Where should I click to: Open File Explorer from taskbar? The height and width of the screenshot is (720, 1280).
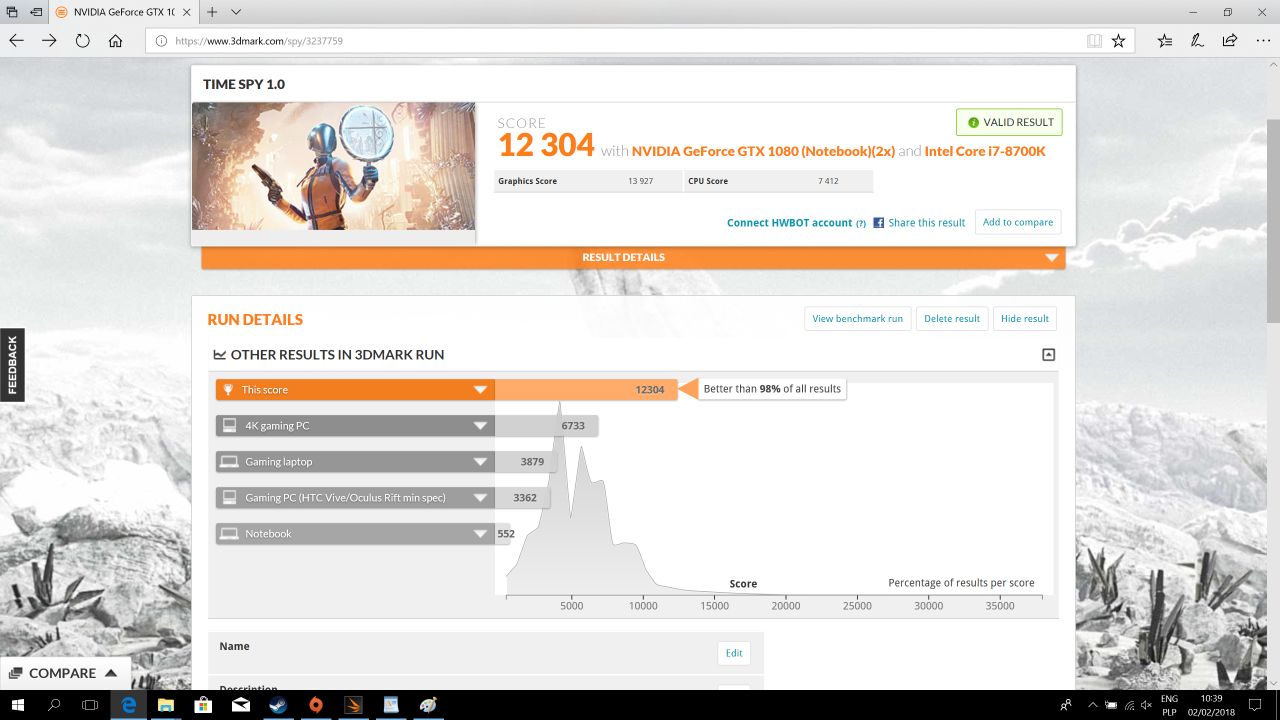click(x=166, y=705)
